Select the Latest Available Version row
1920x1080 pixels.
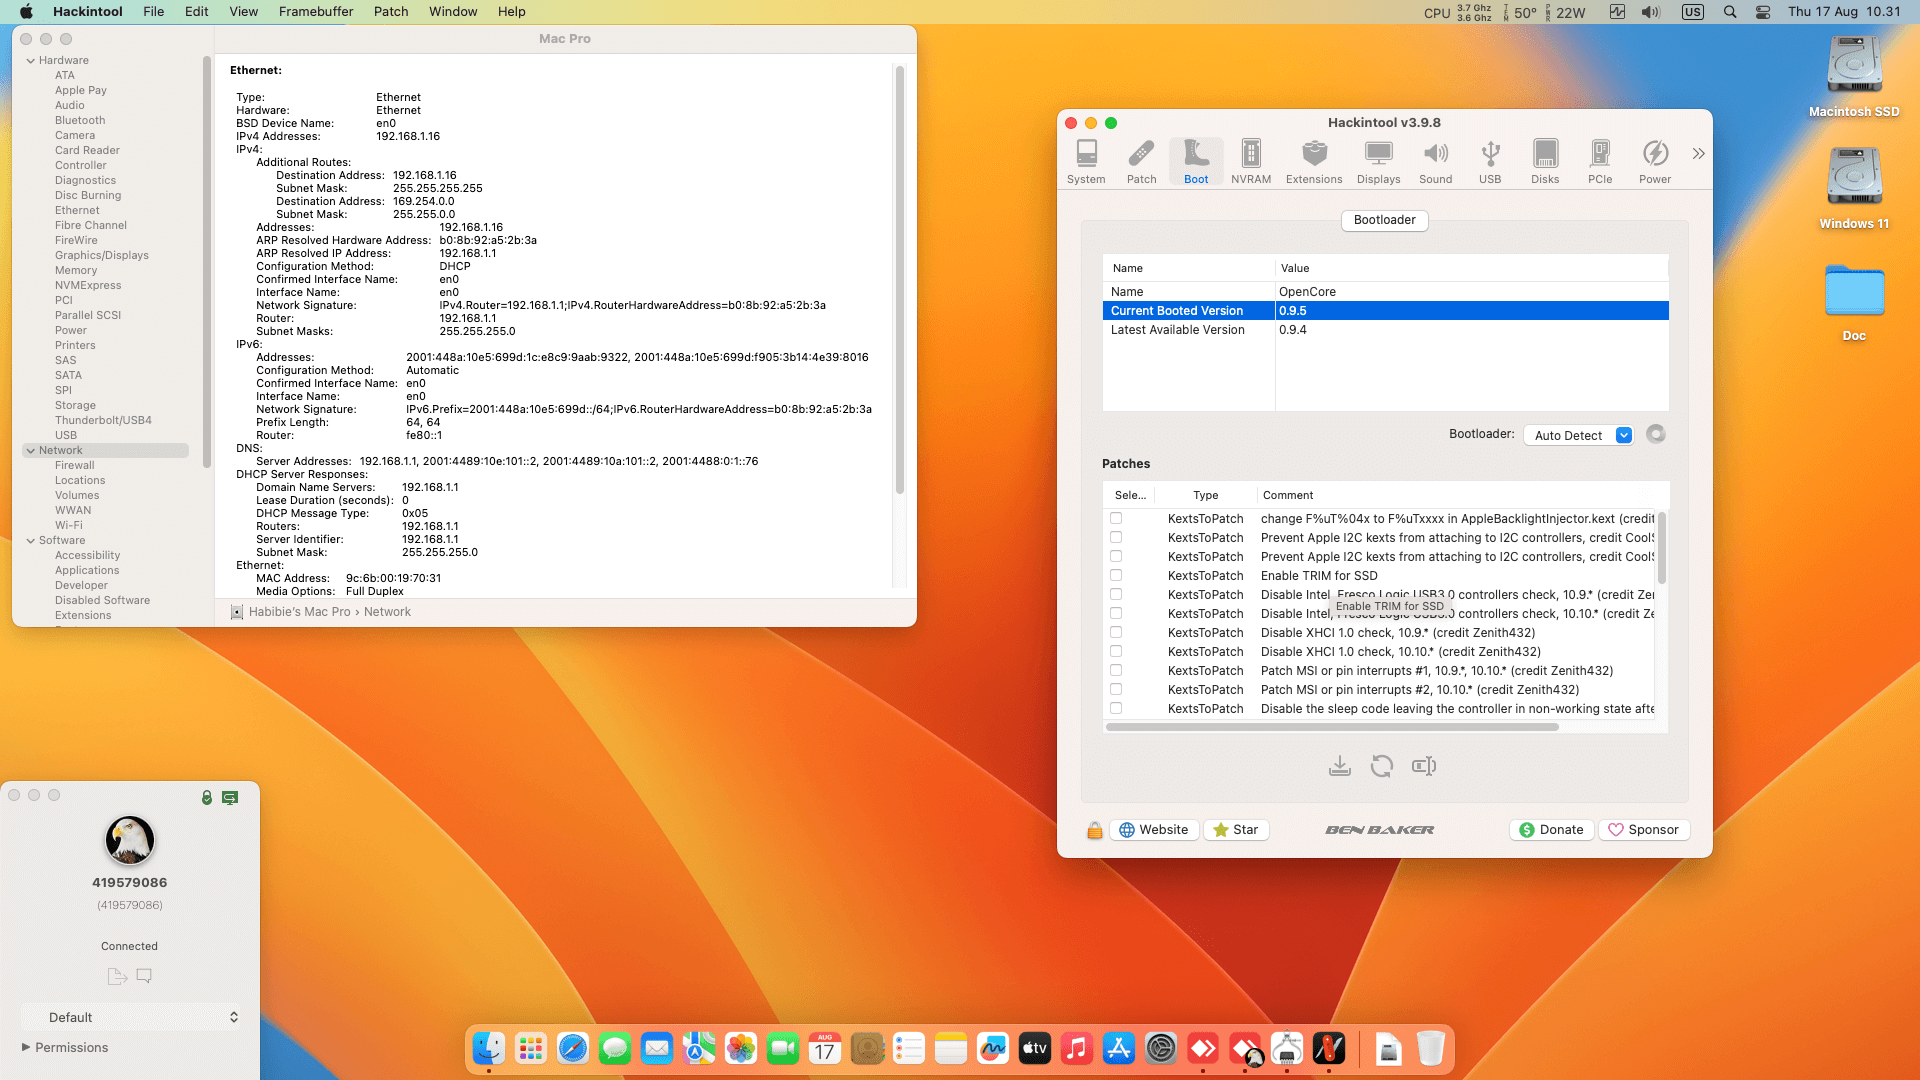(x=1385, y=330)
